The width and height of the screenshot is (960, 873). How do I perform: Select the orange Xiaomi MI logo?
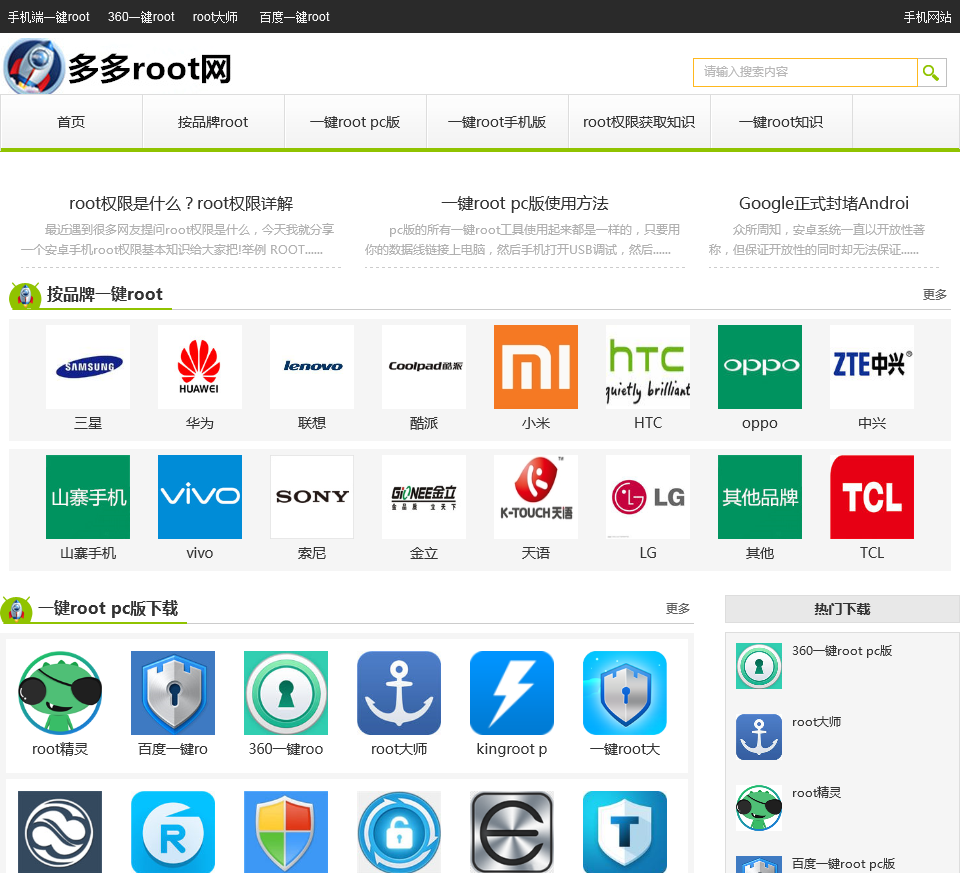coord(536,367)
